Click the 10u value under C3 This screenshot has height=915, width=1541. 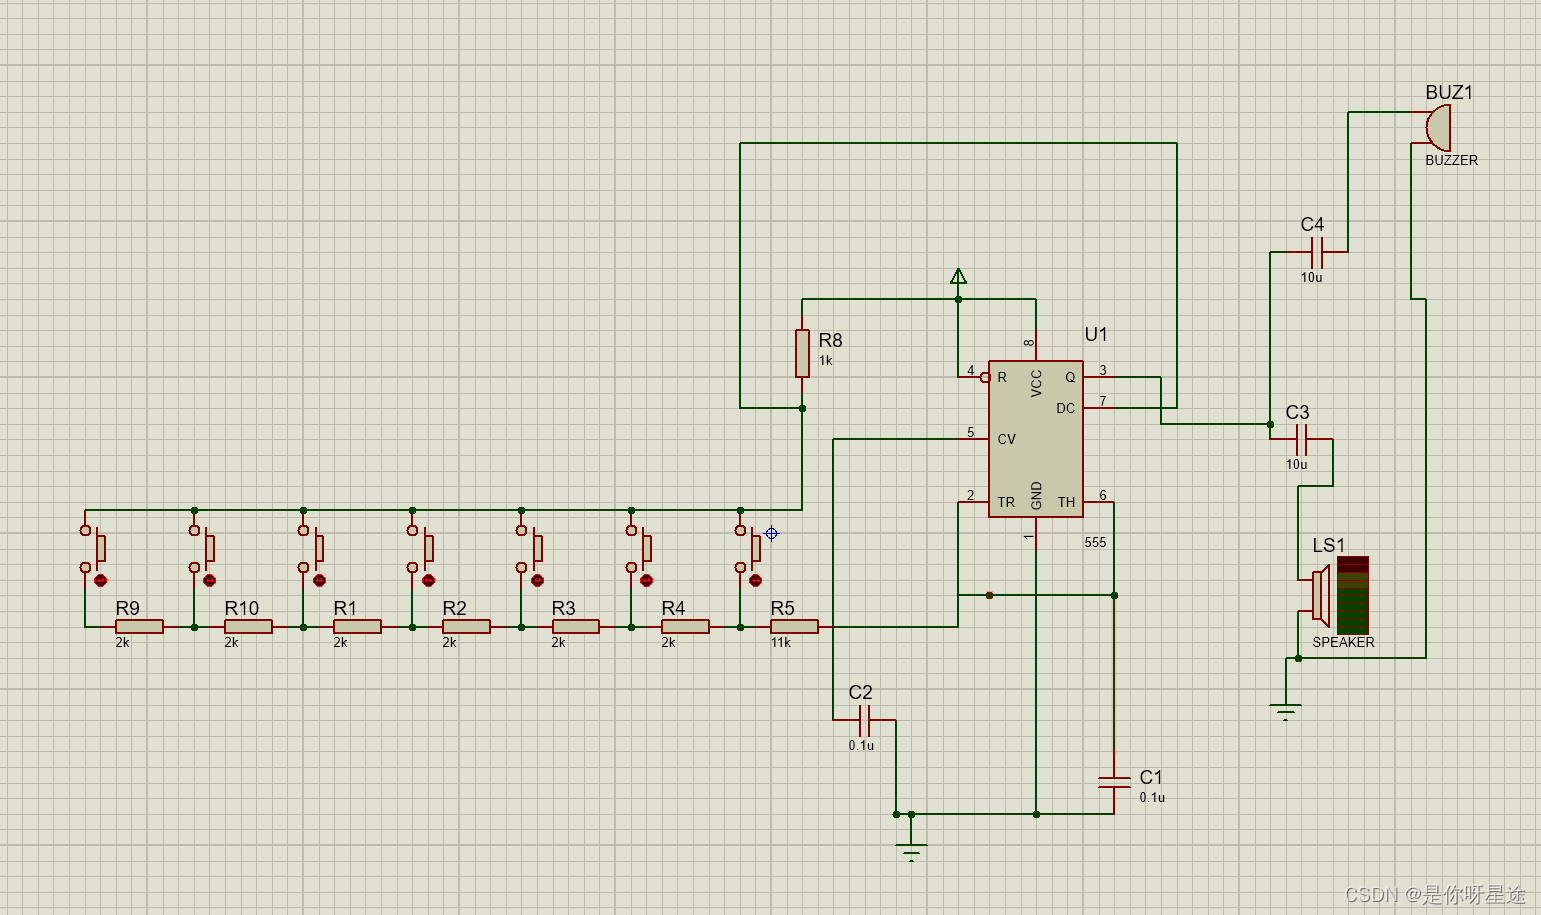1296,465
